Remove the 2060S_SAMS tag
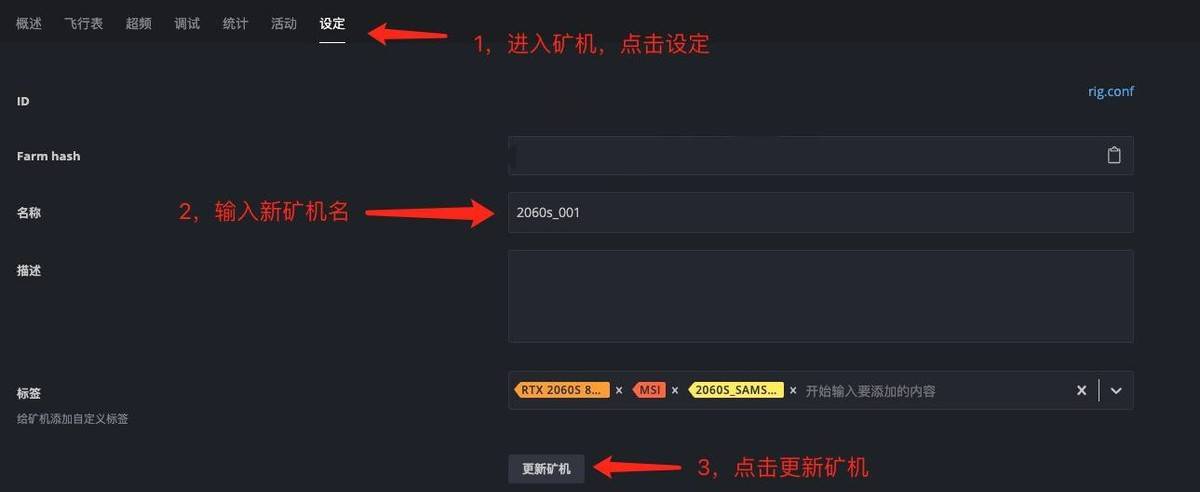This screenshot has width=1200, height=492. click(x=794, y=391)
